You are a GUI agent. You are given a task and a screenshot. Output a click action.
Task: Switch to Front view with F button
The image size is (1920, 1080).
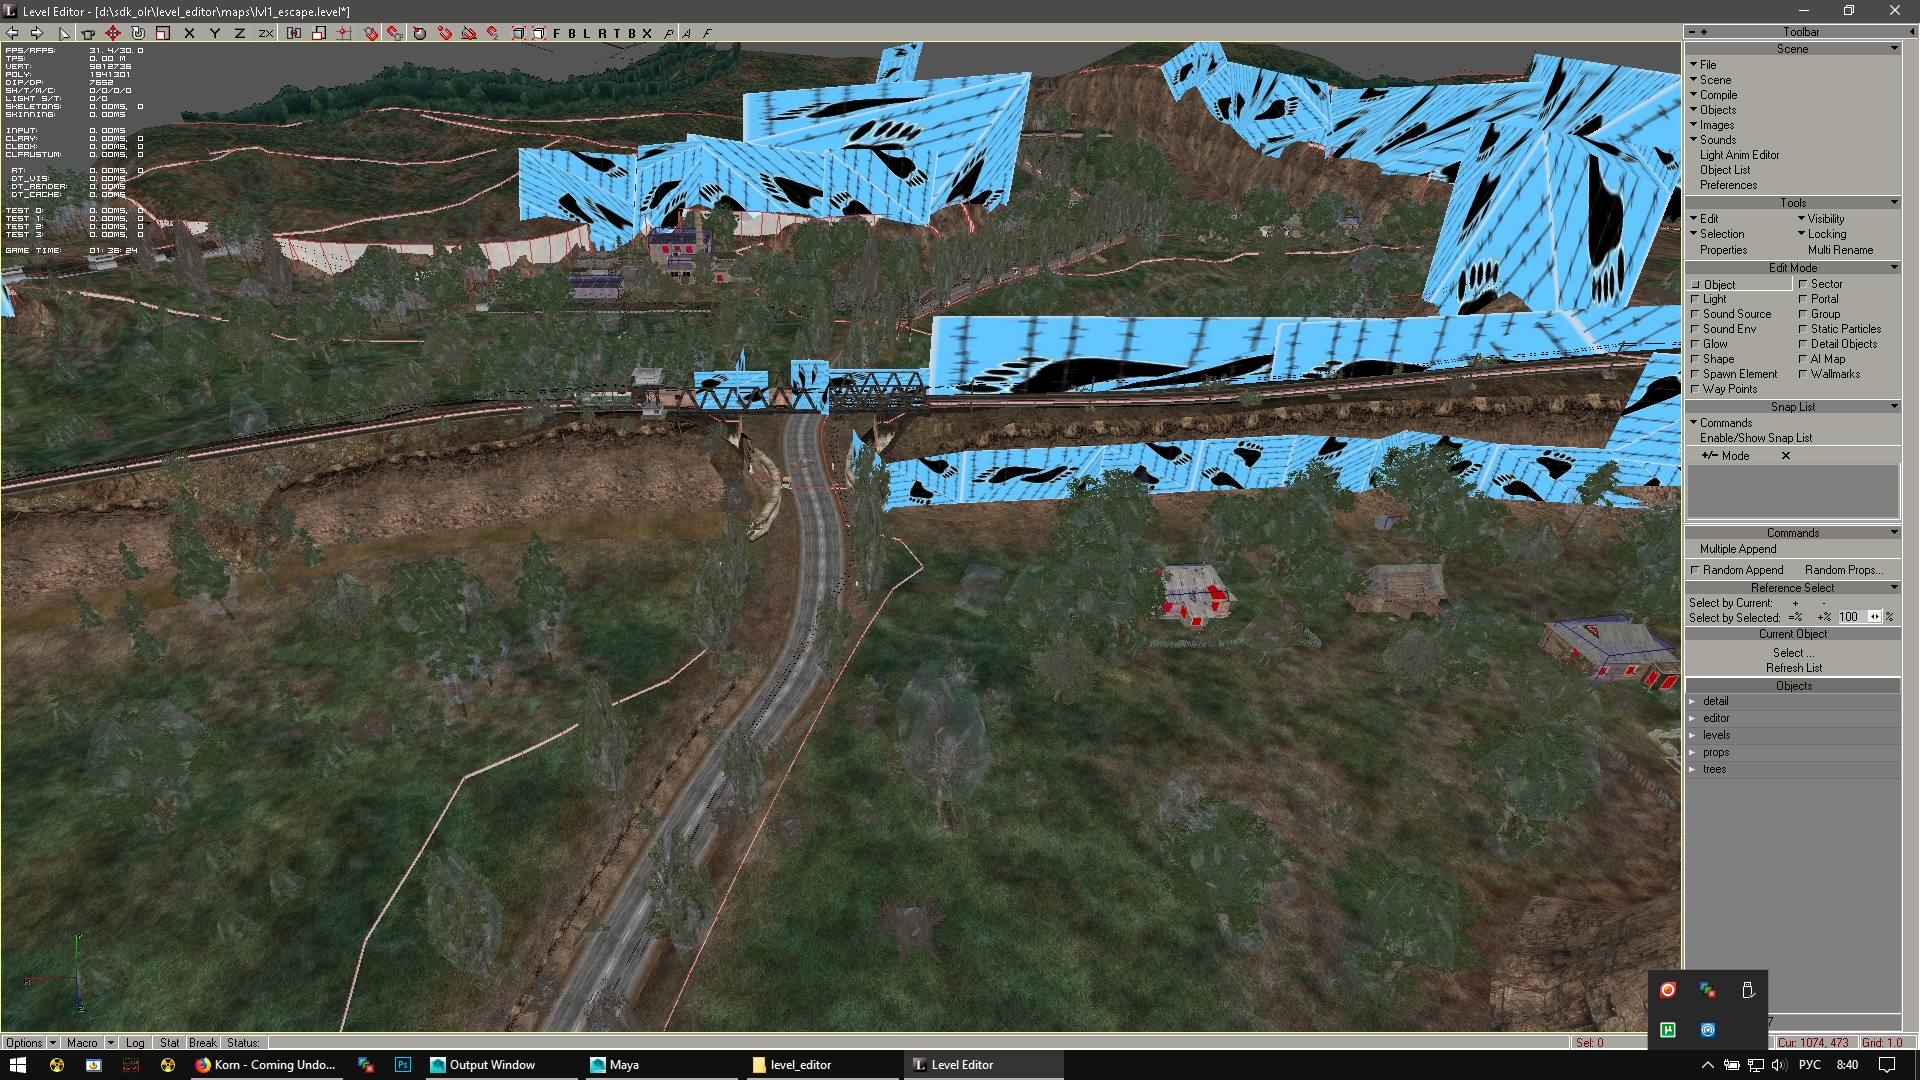tap(557, 33)
